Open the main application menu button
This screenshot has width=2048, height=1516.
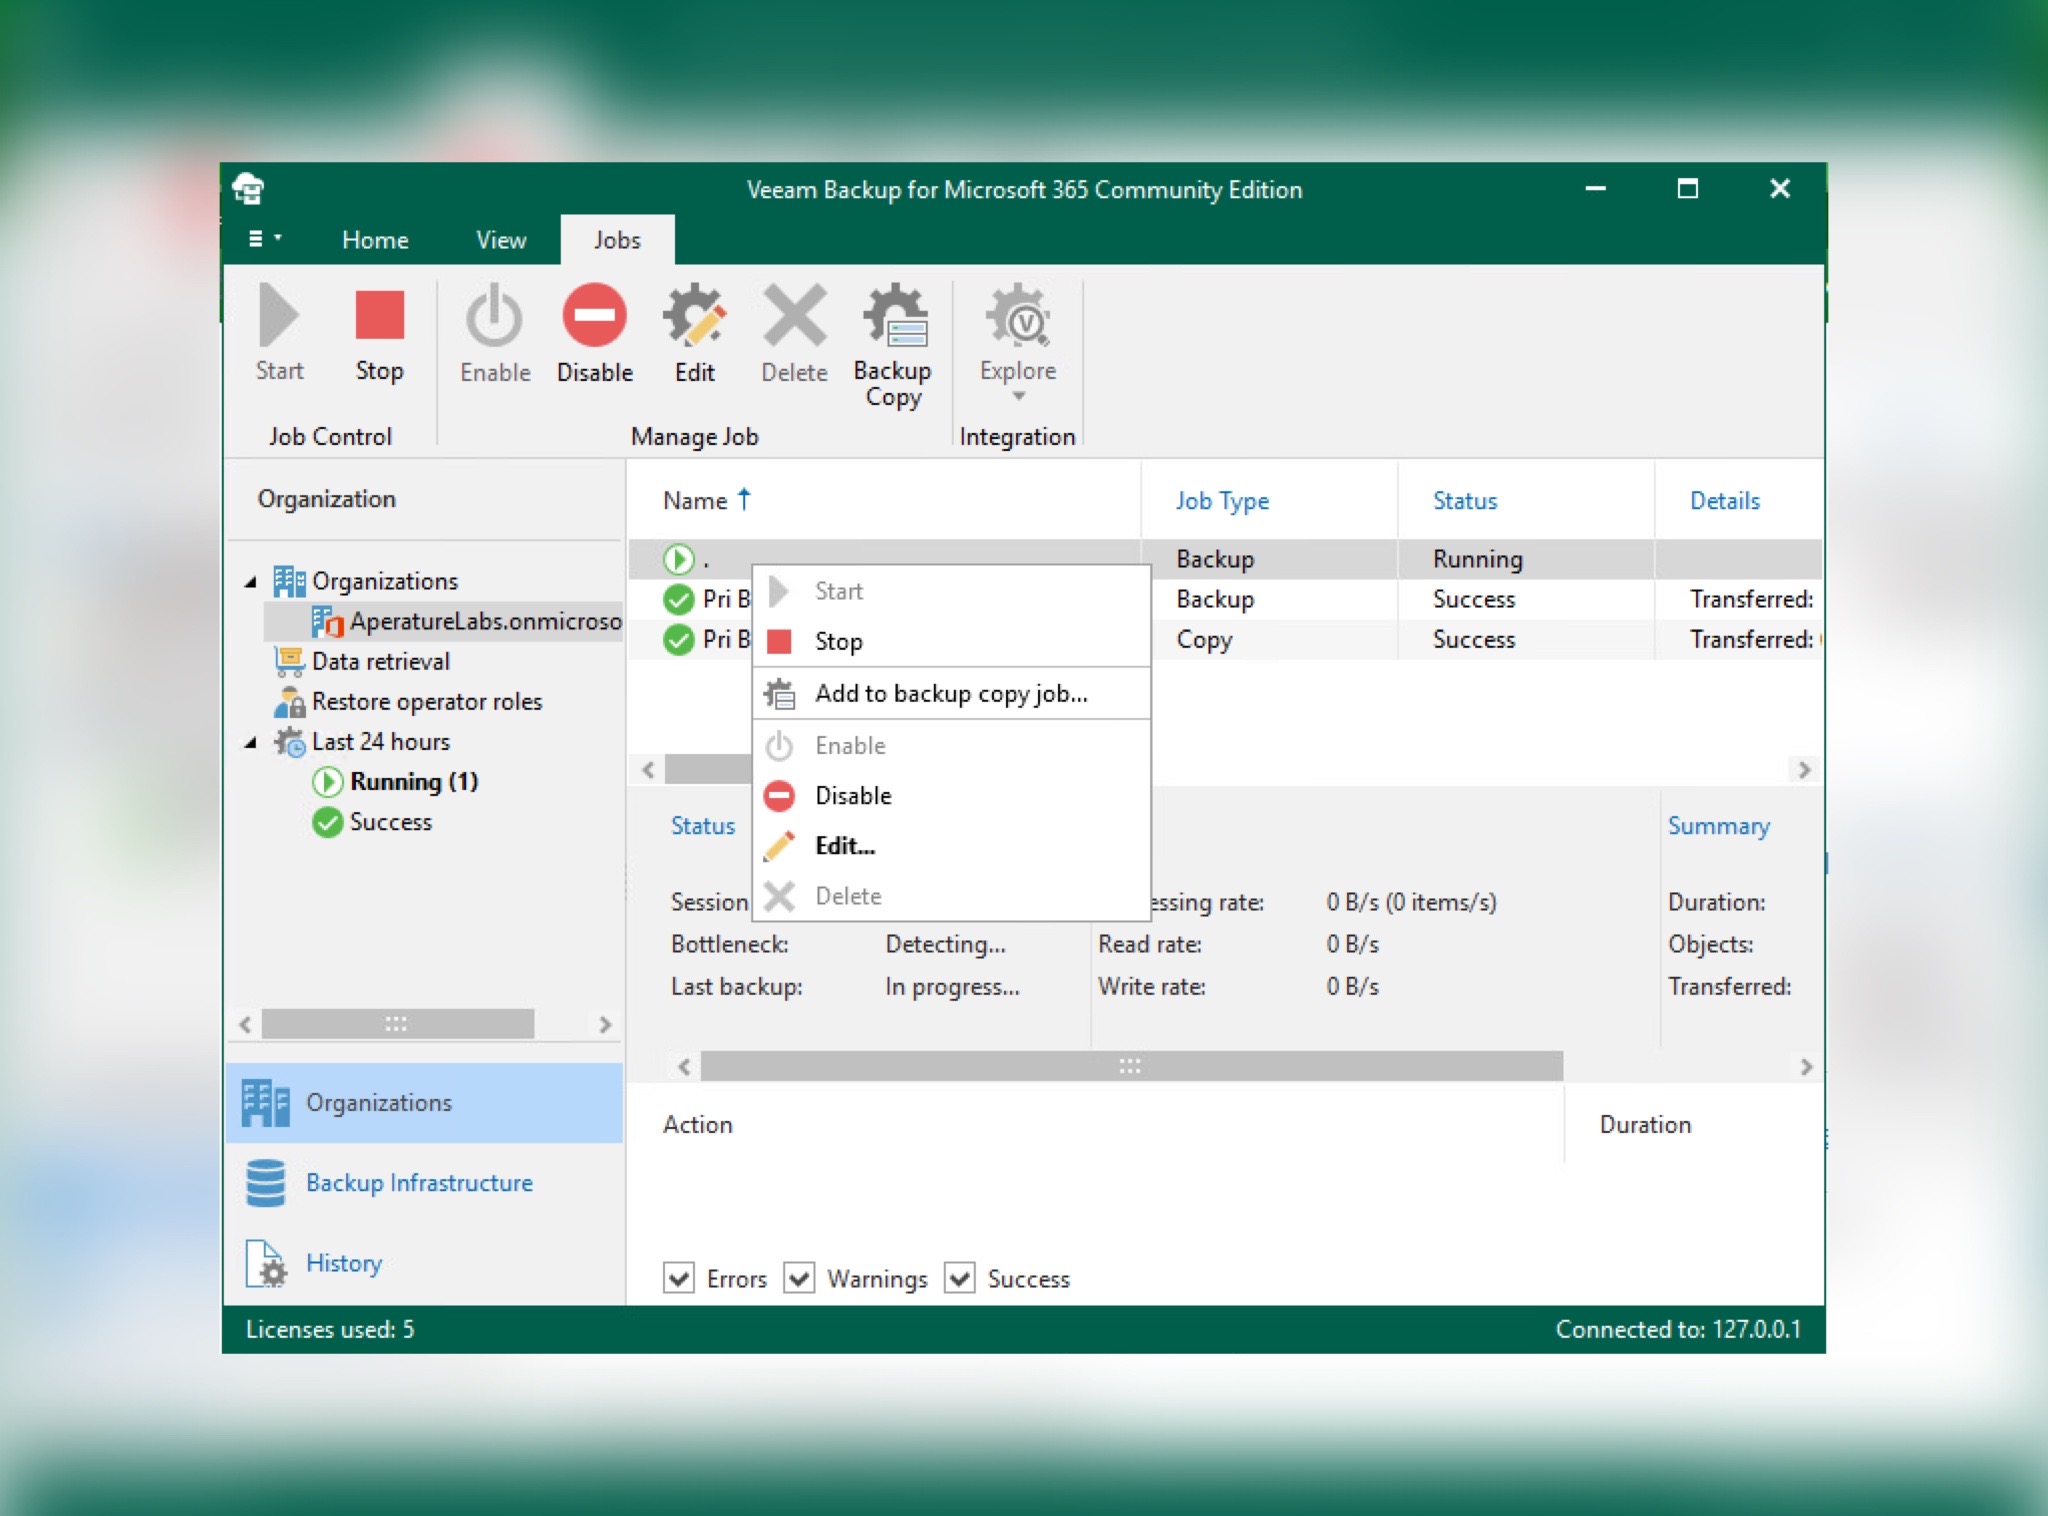coord(264,239)
